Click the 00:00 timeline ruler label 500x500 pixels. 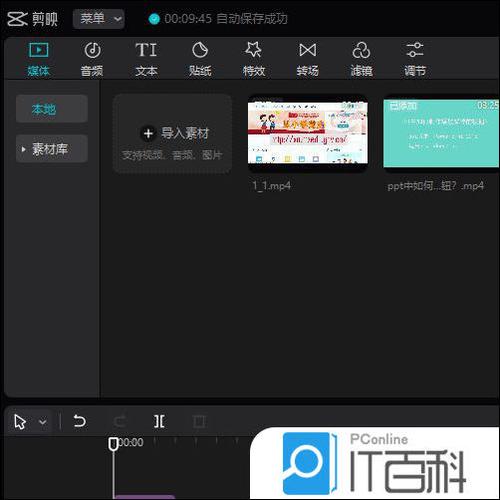[x=131, y=442]
